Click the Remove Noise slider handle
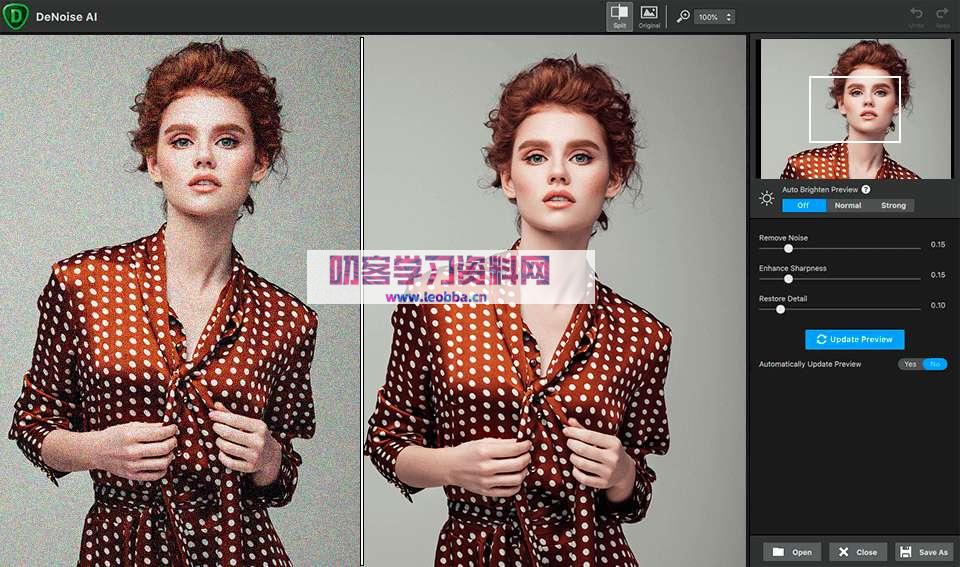The image size is (960, 567). pyautogui.click(x=789, y=249)
